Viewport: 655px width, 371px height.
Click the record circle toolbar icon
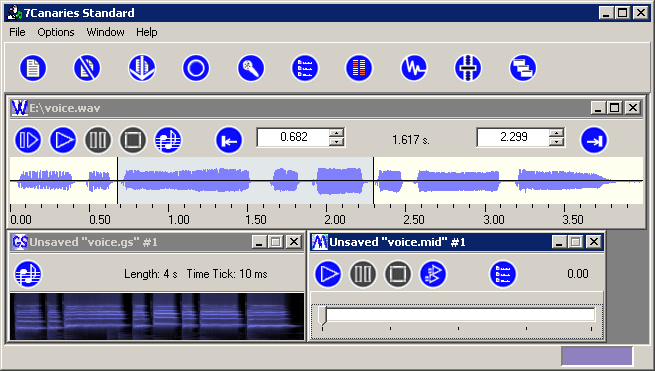[x=196, y=68]
